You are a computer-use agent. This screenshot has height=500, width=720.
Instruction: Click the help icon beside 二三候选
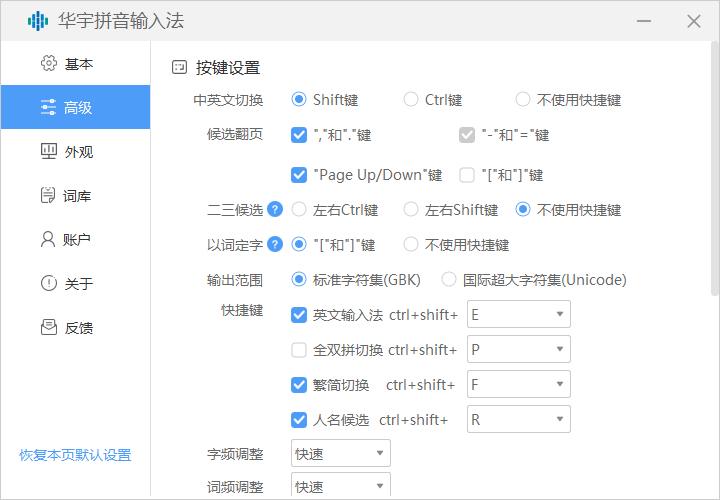tap(275, 210)
